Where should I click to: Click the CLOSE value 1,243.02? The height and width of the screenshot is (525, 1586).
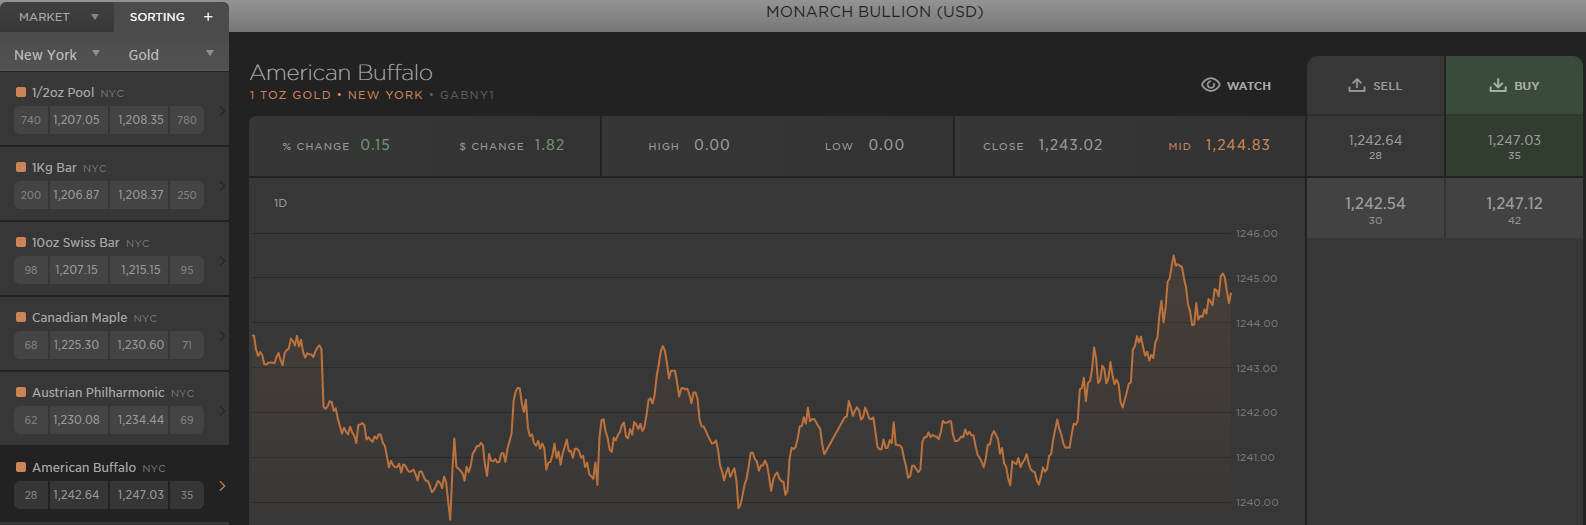coord(1070,145)
